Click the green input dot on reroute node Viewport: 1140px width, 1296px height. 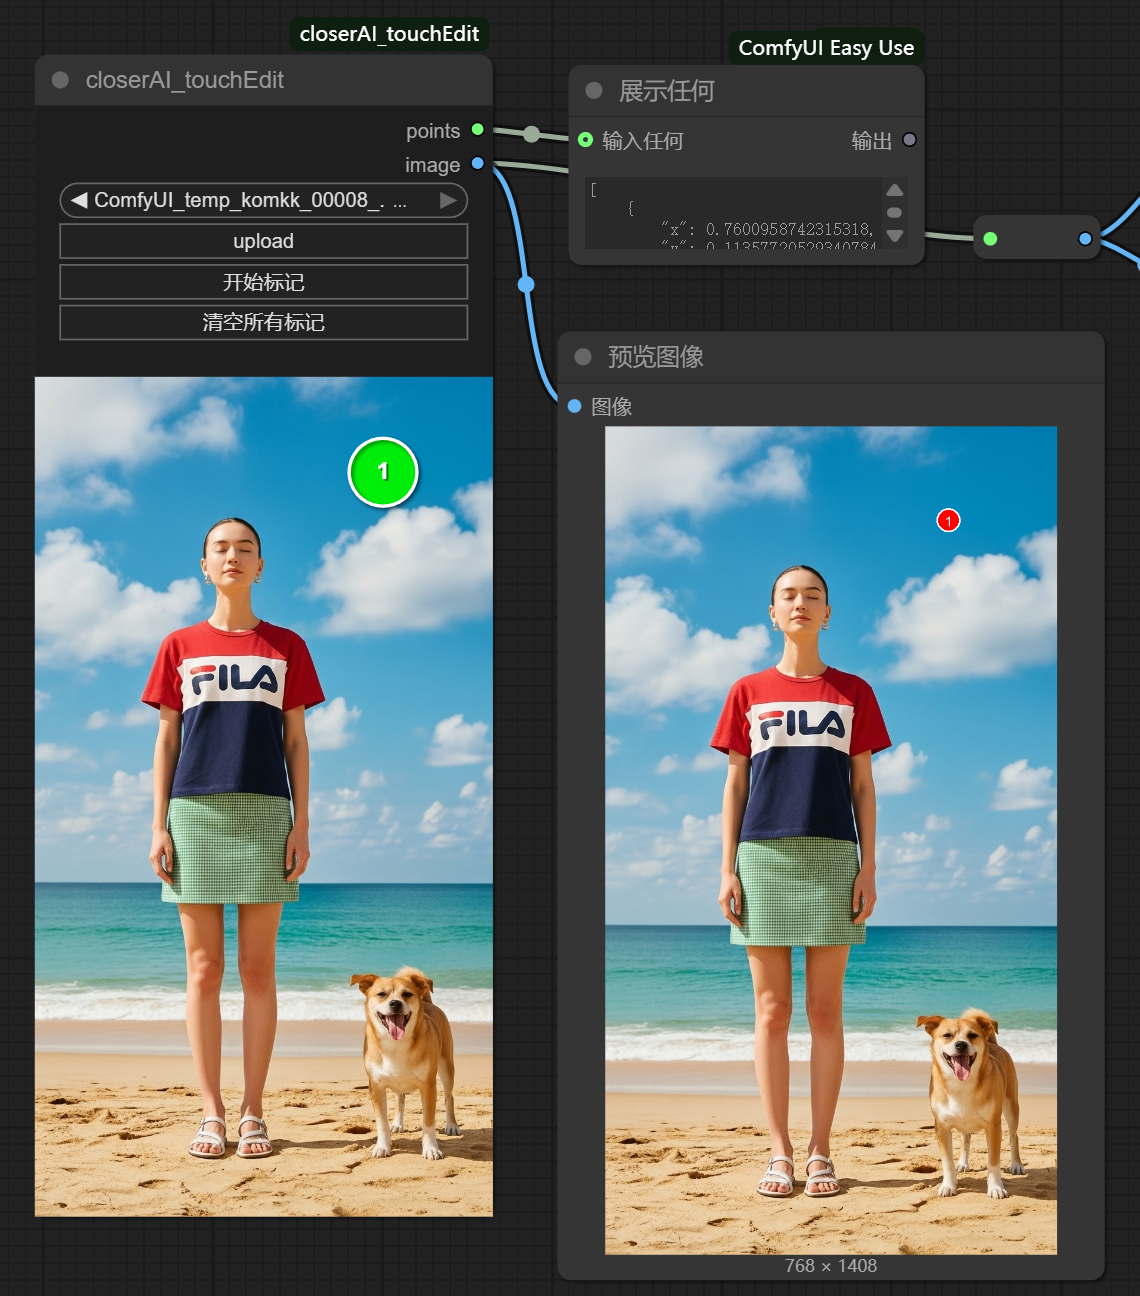[x=990, y=238]
